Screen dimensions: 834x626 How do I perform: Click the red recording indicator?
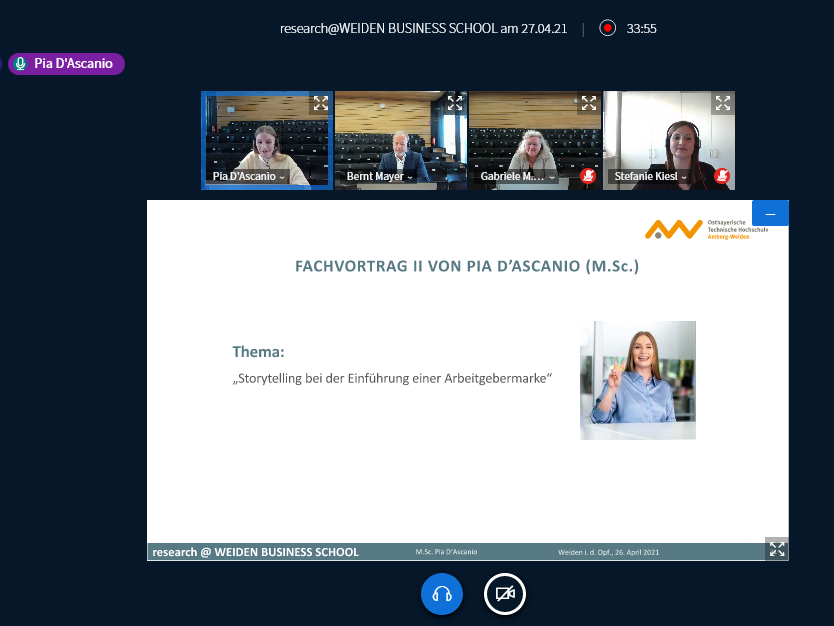click(607, 28)
